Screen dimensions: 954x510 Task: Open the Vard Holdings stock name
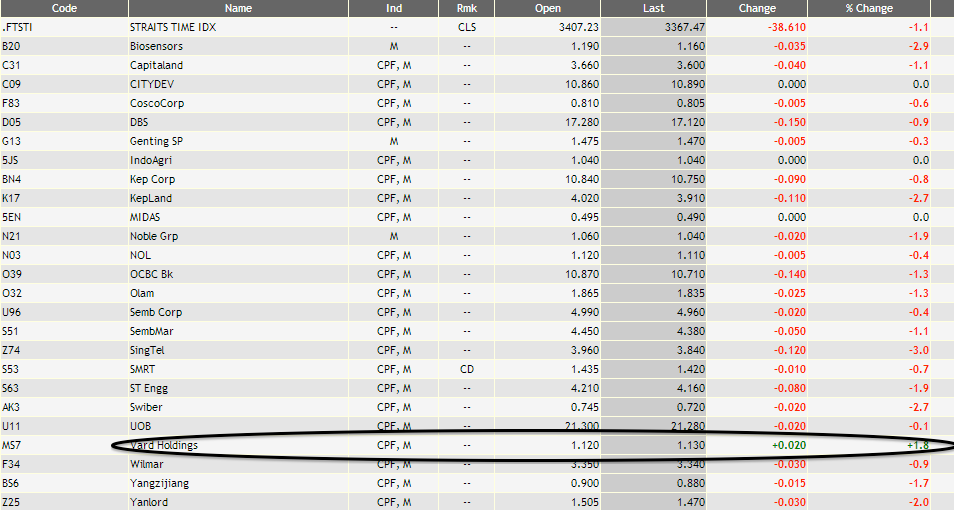[x=164, y=445]
